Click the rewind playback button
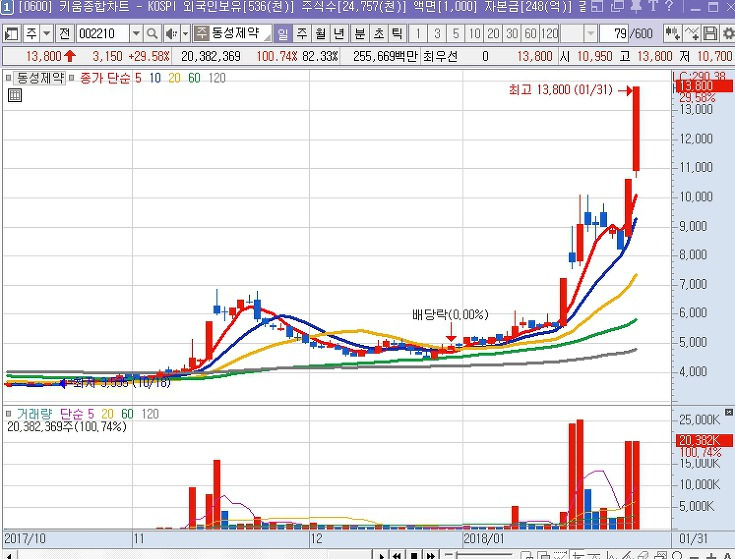 click(397, 555)
